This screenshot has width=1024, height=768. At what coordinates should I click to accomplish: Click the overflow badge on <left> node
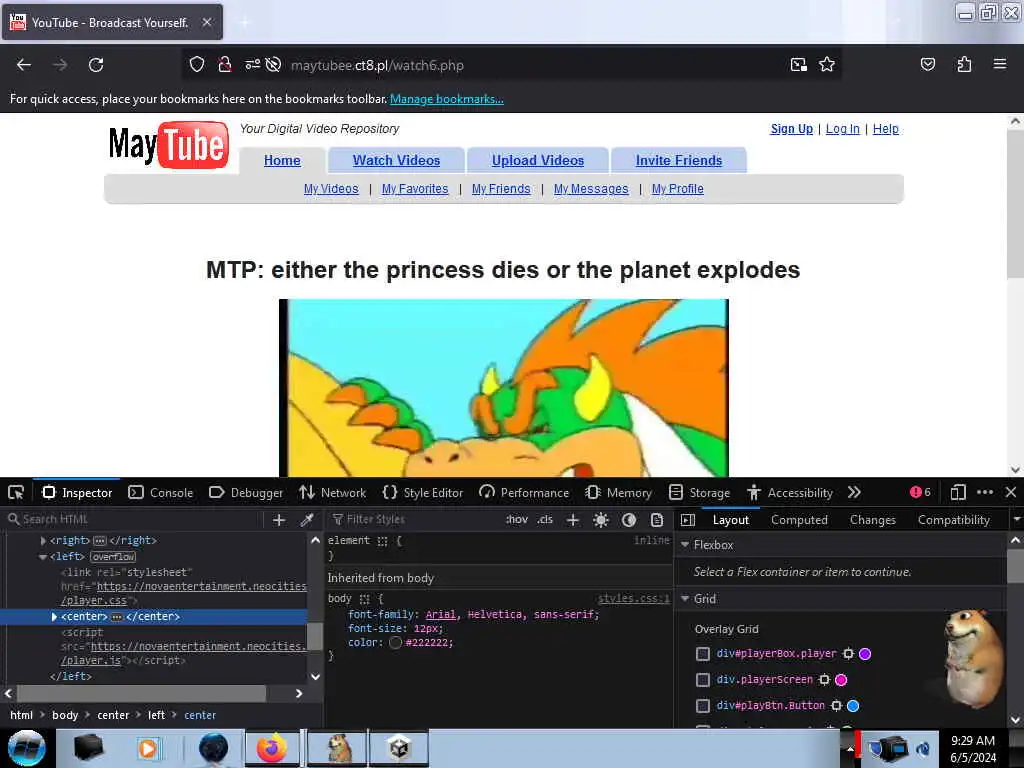(x=113, y=557)
